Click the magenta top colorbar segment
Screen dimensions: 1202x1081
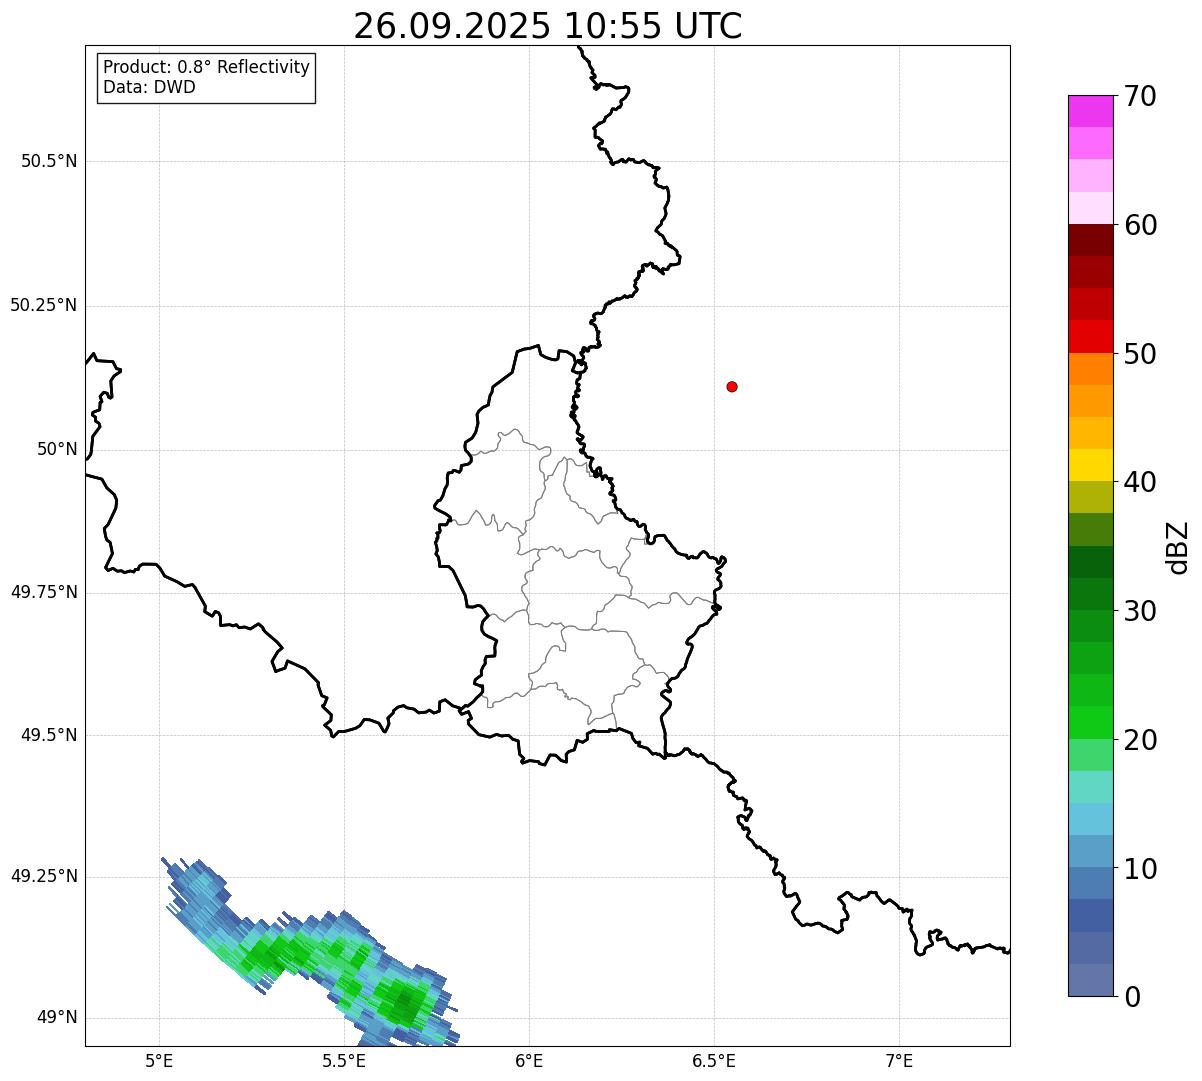pyautogui.click(x=1090, y=111)
